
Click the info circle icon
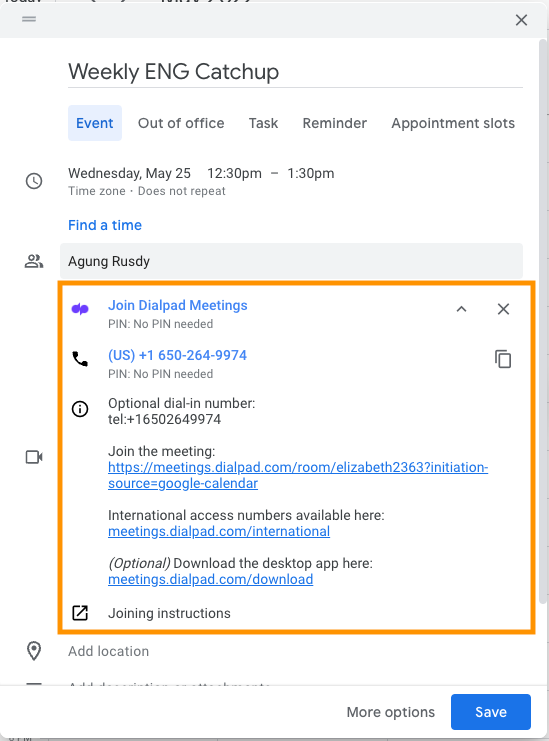(80, 409)
